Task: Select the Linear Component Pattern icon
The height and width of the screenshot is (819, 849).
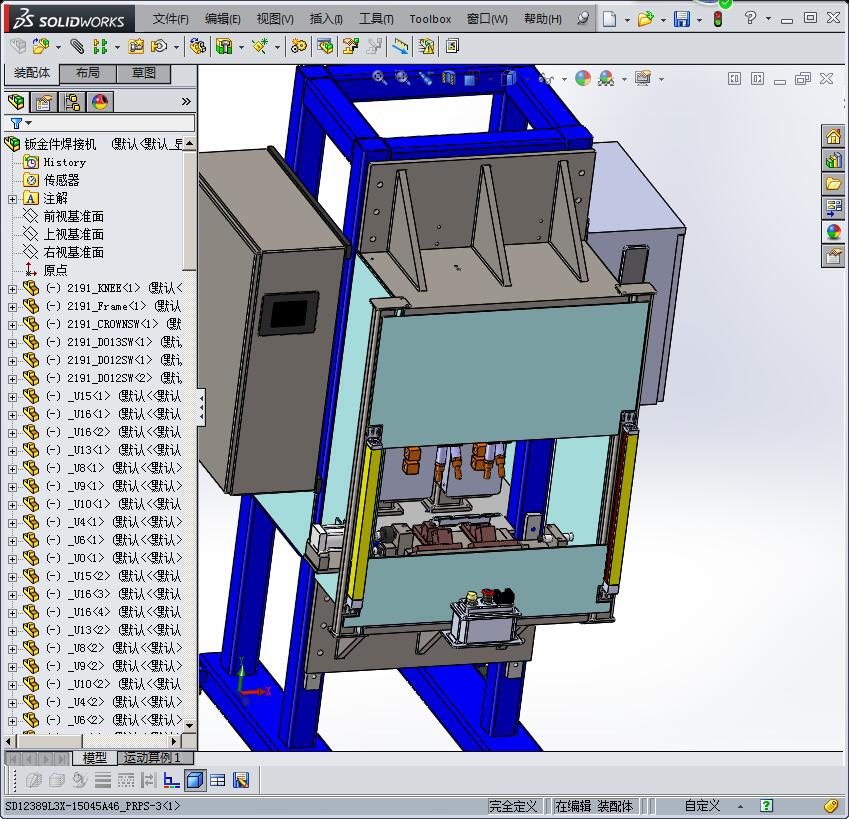Action: click(100, 47)
